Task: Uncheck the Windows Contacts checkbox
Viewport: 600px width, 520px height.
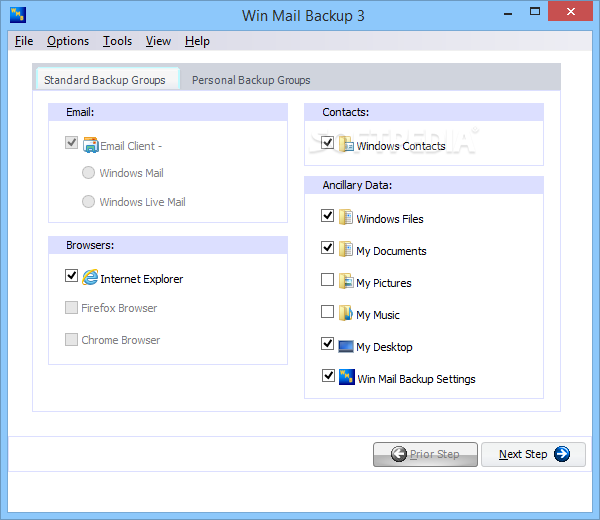Action: pyautogui.click(x=328, y=143)
